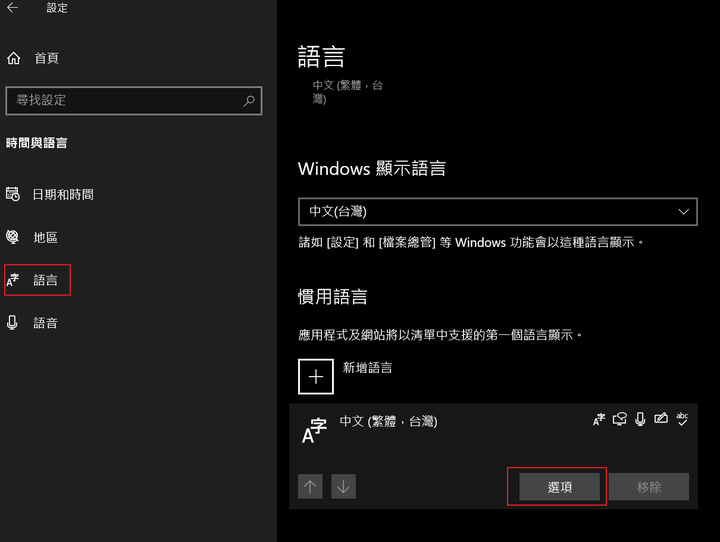Click the 語音 microphone icon in sidebar
This screenshot has height=542, width=720.
coord(12,322)
